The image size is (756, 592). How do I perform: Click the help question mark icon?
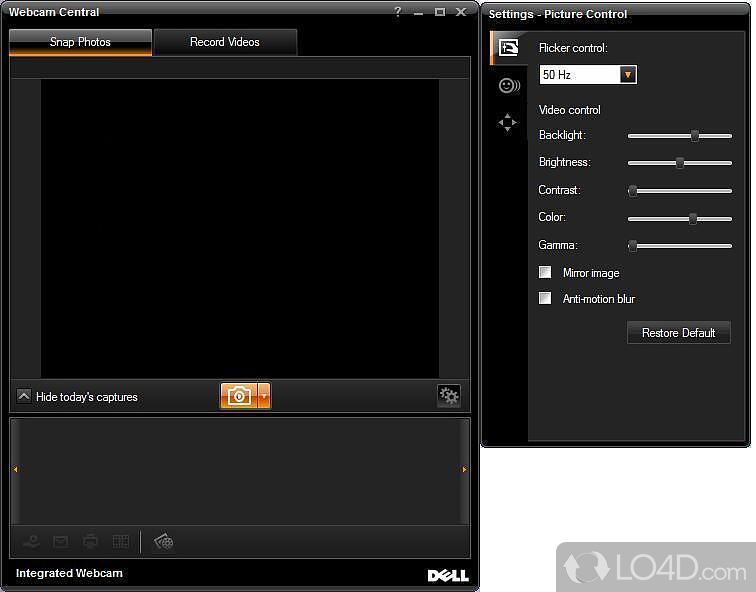(x=398, y=12)
